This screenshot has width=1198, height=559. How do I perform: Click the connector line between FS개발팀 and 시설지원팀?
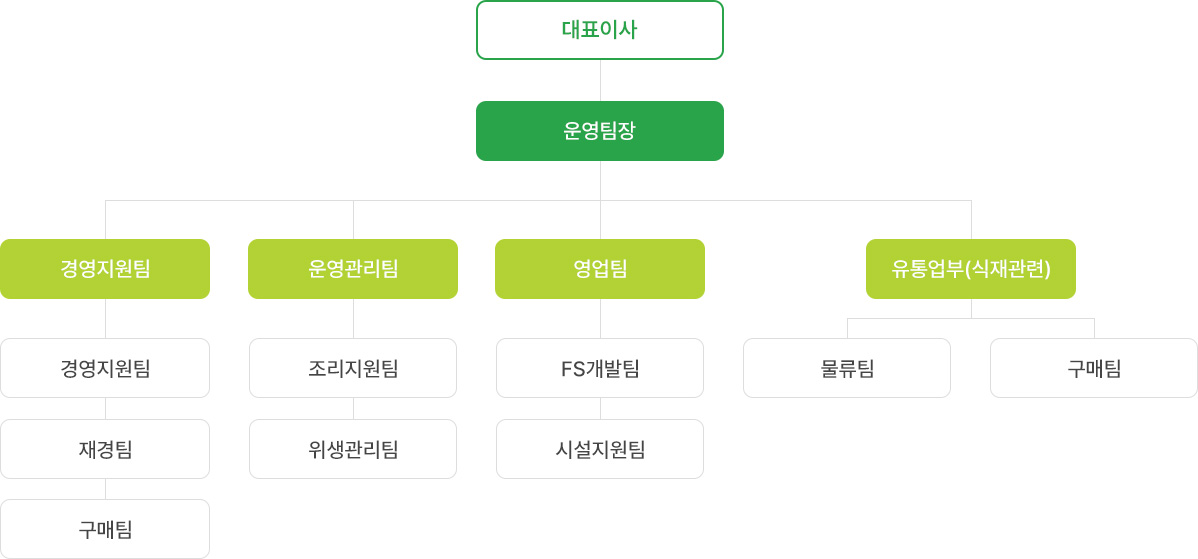[x=601, y=409]
